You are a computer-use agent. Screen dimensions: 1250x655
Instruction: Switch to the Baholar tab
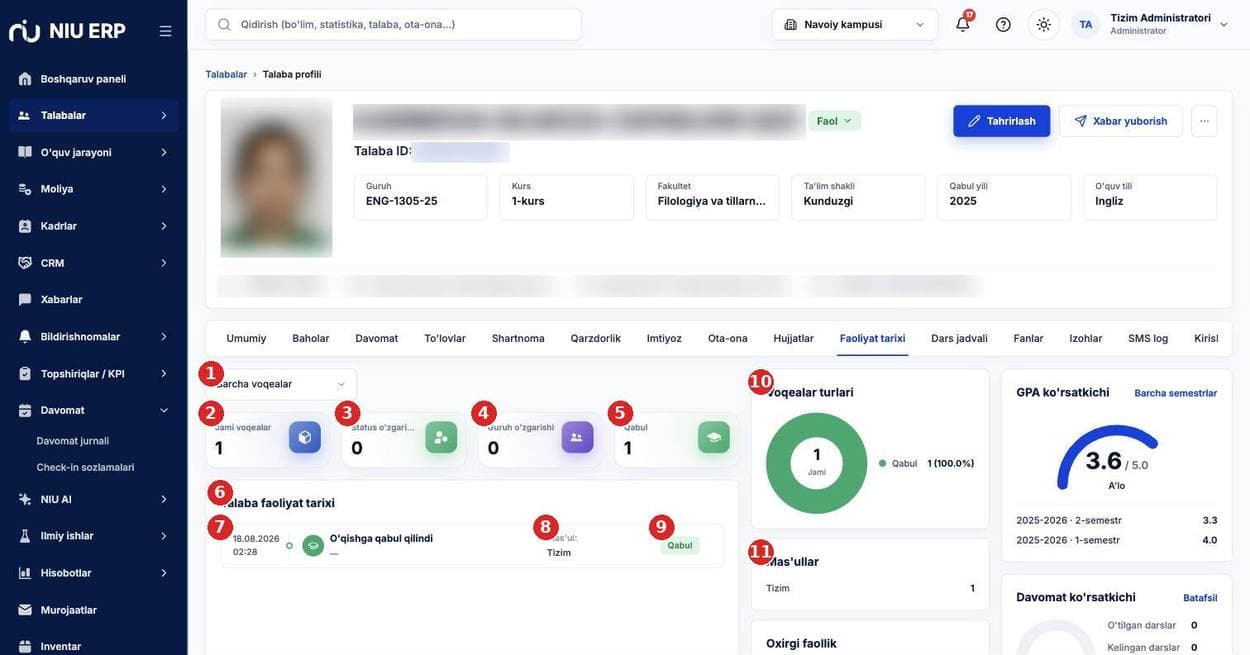click(311, 338)
